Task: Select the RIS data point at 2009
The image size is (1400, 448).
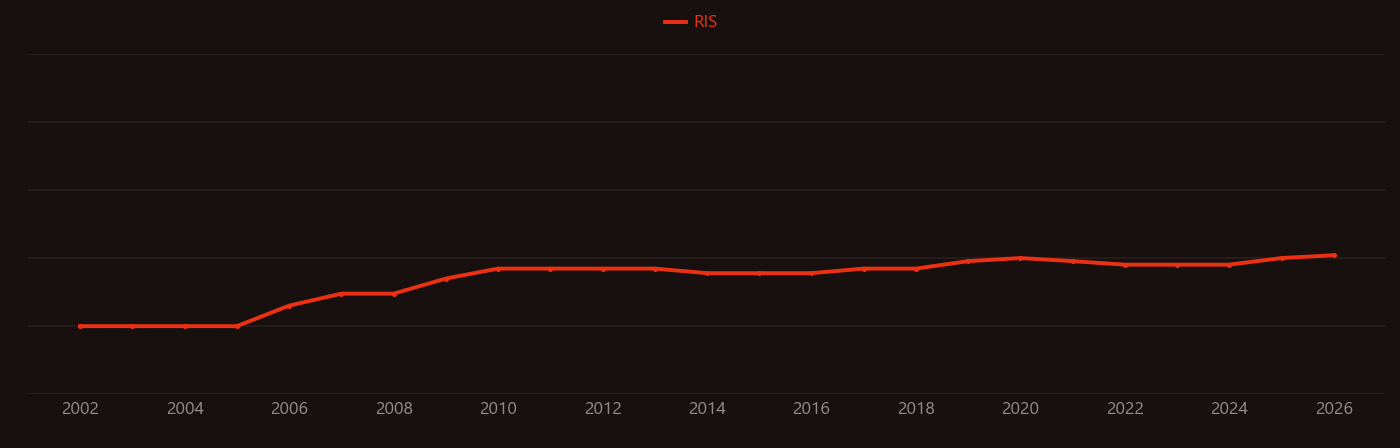Action: (x=446, y=279)
